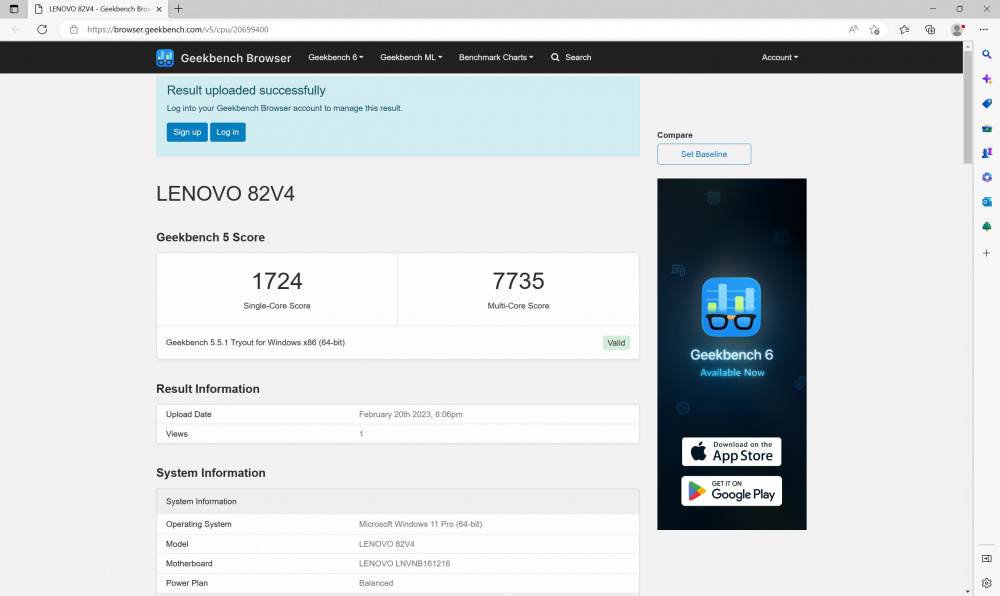Toggle the sidebar hide button icon
Screen dimensions: 1000x596
tap(987, 558)
